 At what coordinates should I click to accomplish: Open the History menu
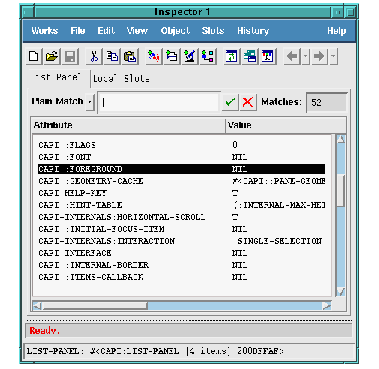[253, 31]
